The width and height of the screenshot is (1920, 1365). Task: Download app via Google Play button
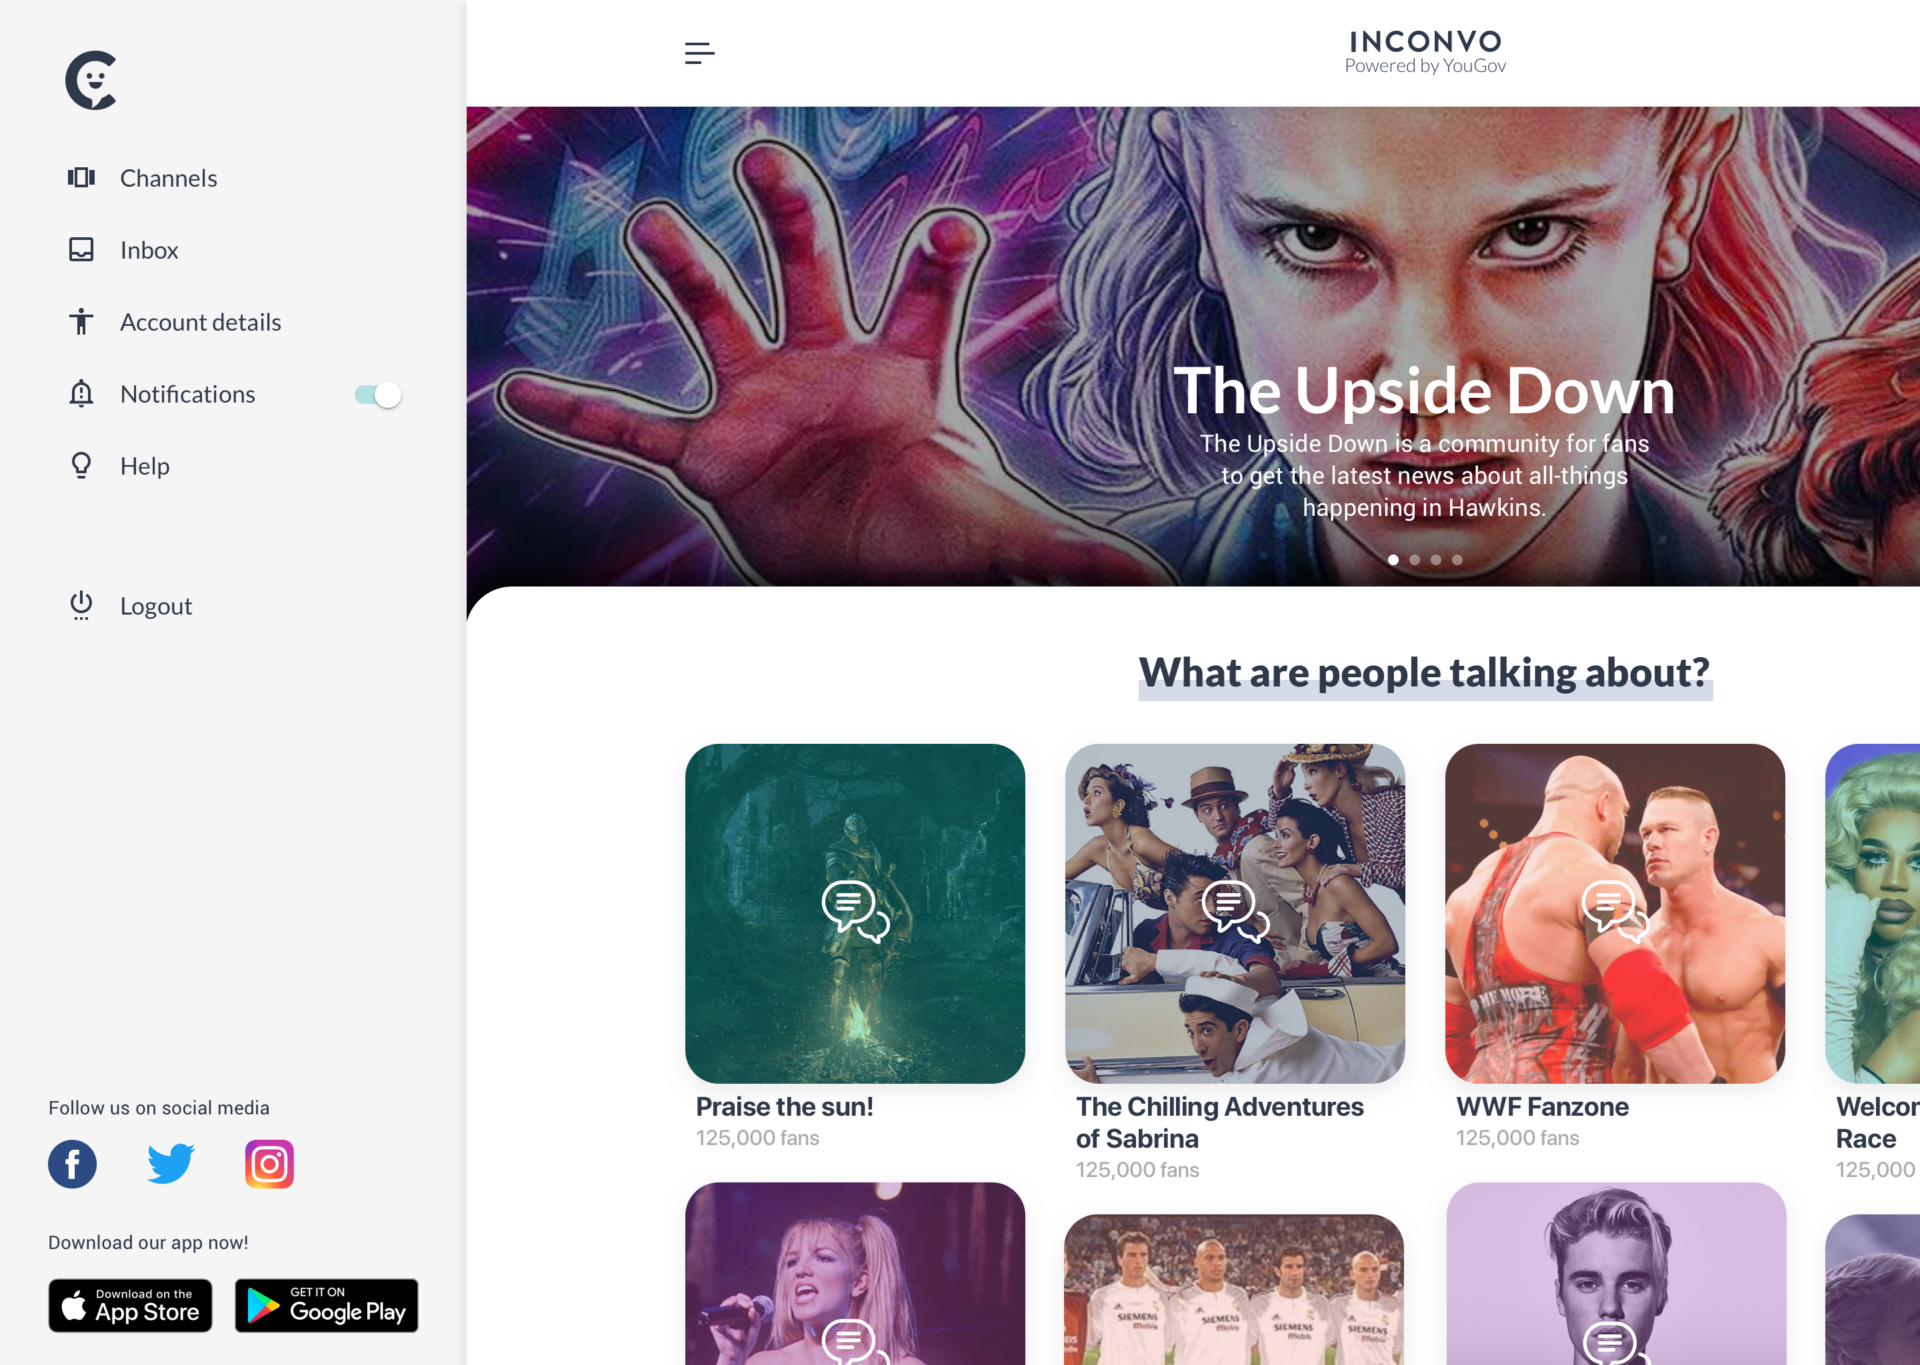[323, 1306]
